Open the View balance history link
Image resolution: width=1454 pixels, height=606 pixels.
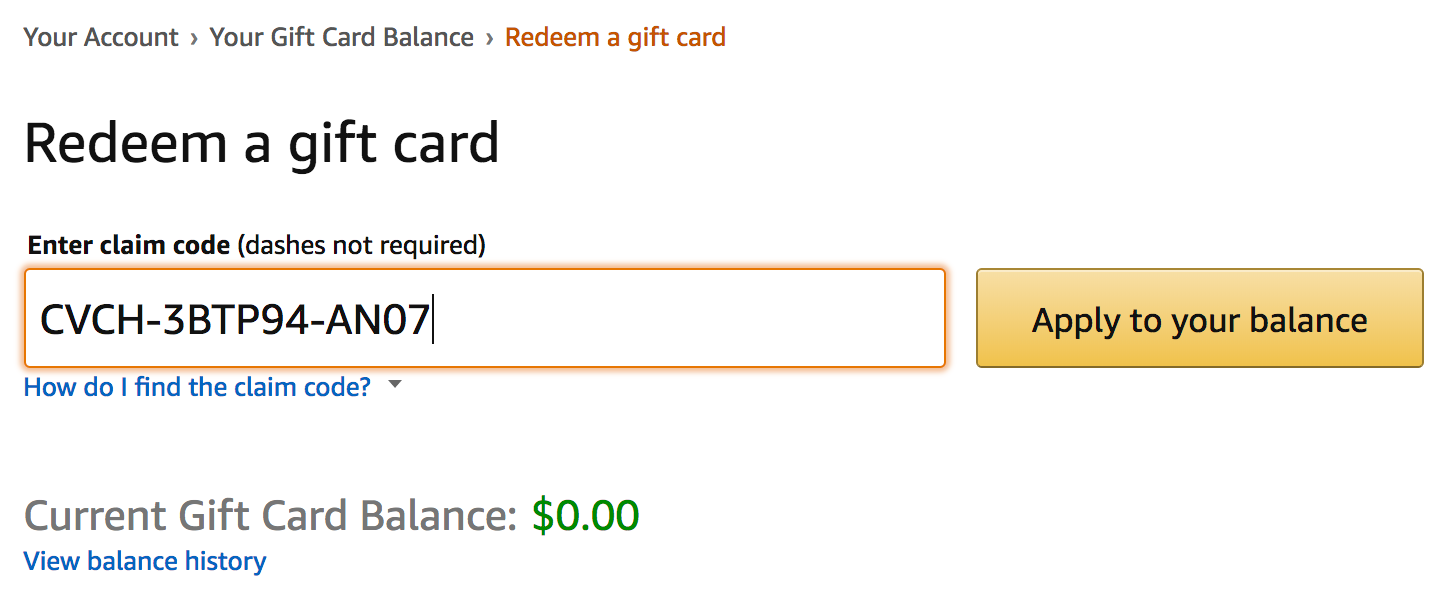pyautogui.click(x=145, y=561)
